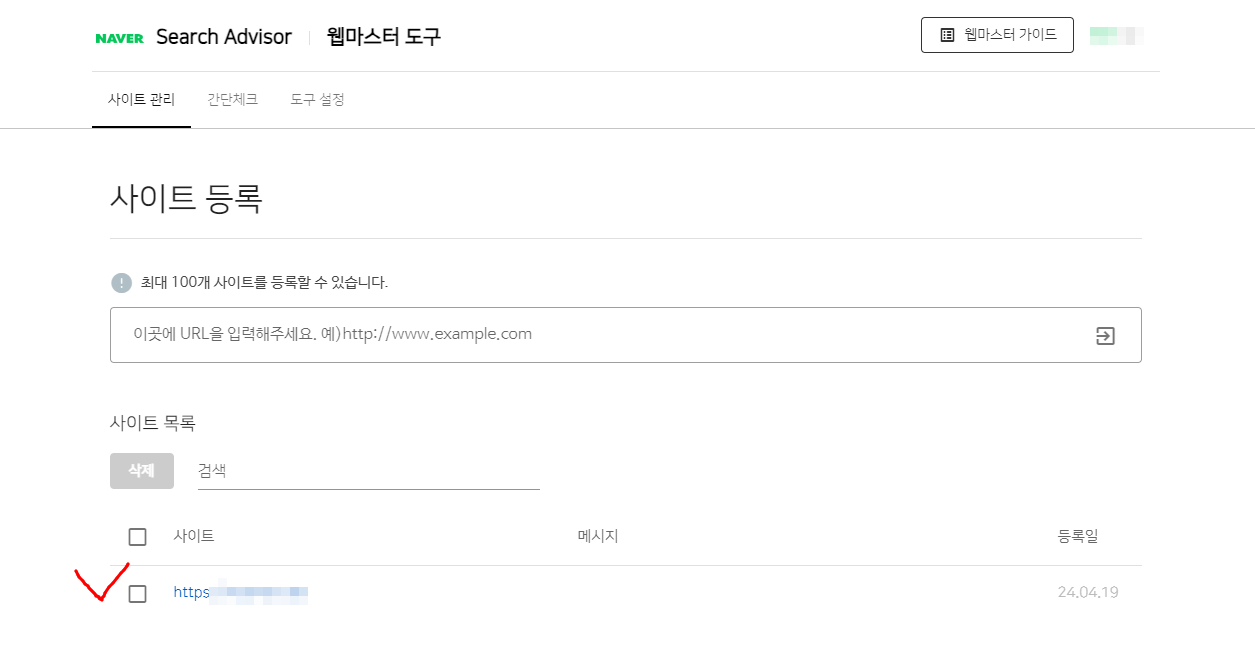Click the submit arrow icon in URL field
1255x653 pixels.
coord(1104,336)
